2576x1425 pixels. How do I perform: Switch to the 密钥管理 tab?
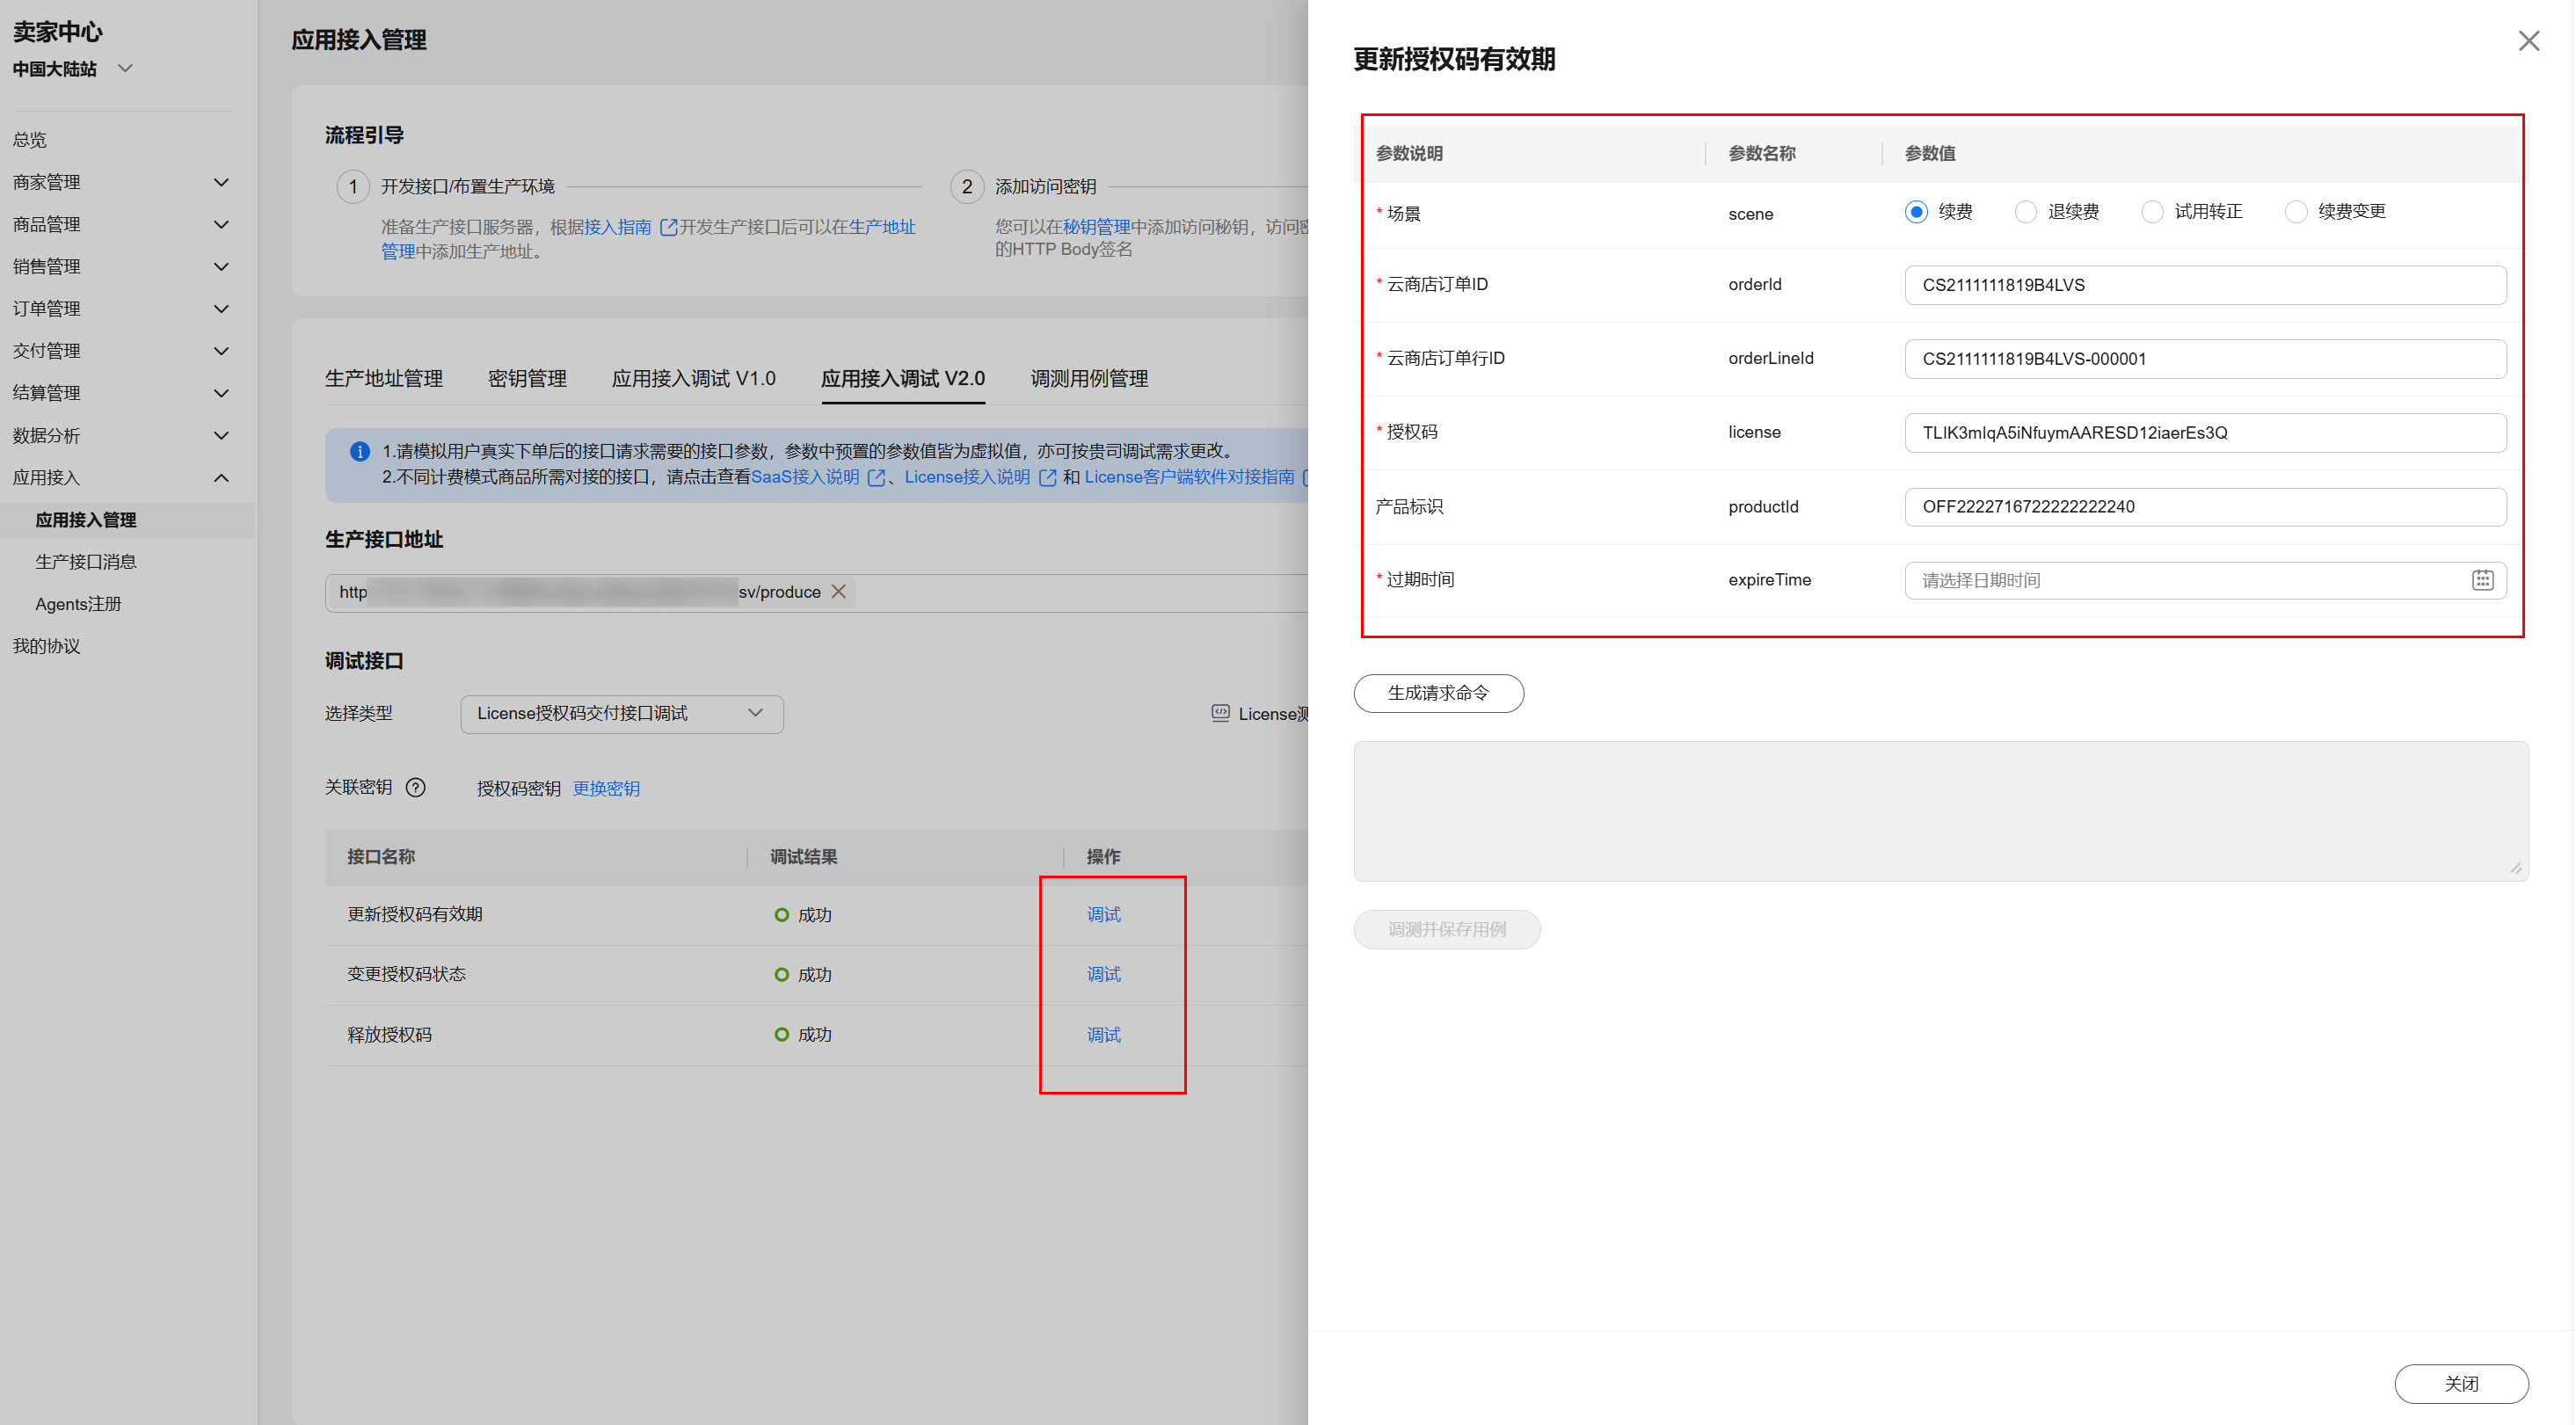[527, 379]
